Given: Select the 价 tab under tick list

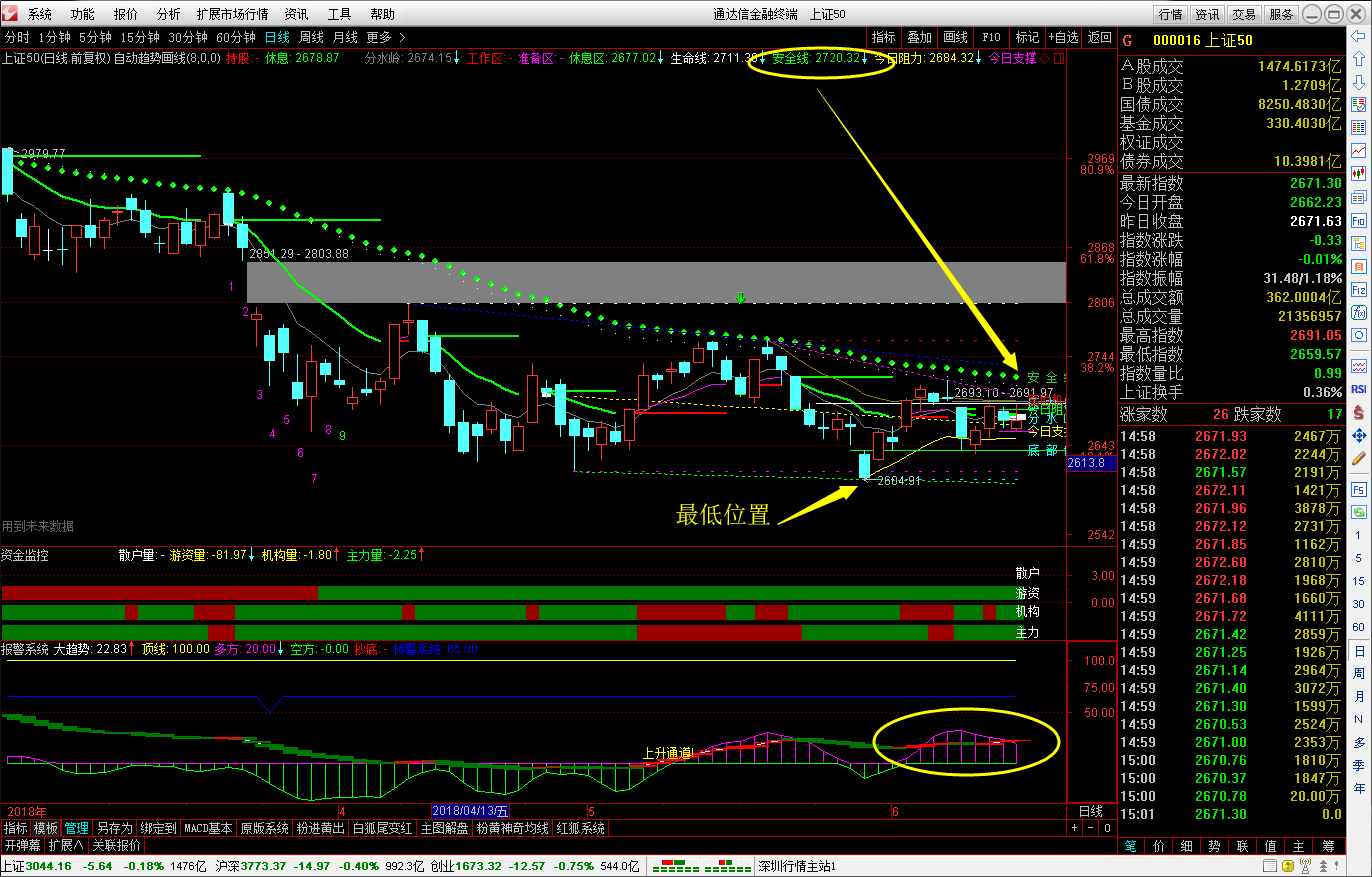Looking at the screenshot, I should (1158, 846).
